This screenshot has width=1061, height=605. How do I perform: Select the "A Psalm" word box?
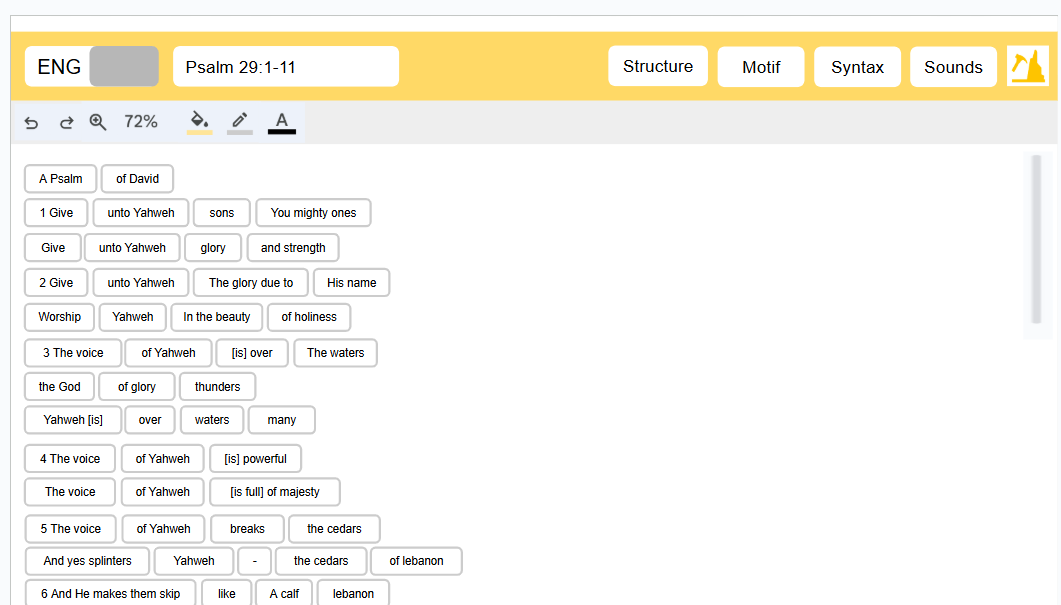tap(61, 179)
